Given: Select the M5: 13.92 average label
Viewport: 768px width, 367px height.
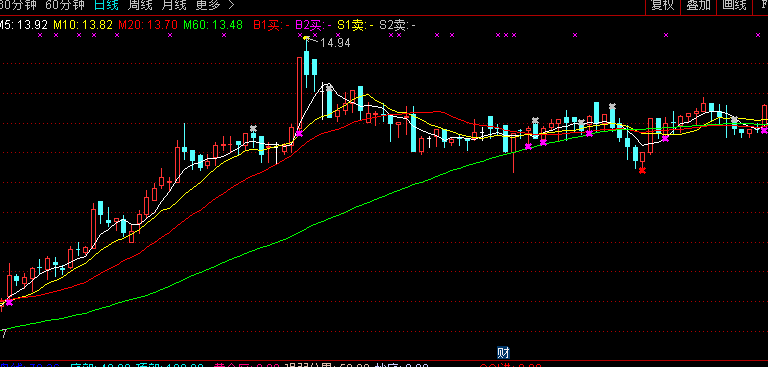Looking at the screenshot, I should click(x=24, y=24).
